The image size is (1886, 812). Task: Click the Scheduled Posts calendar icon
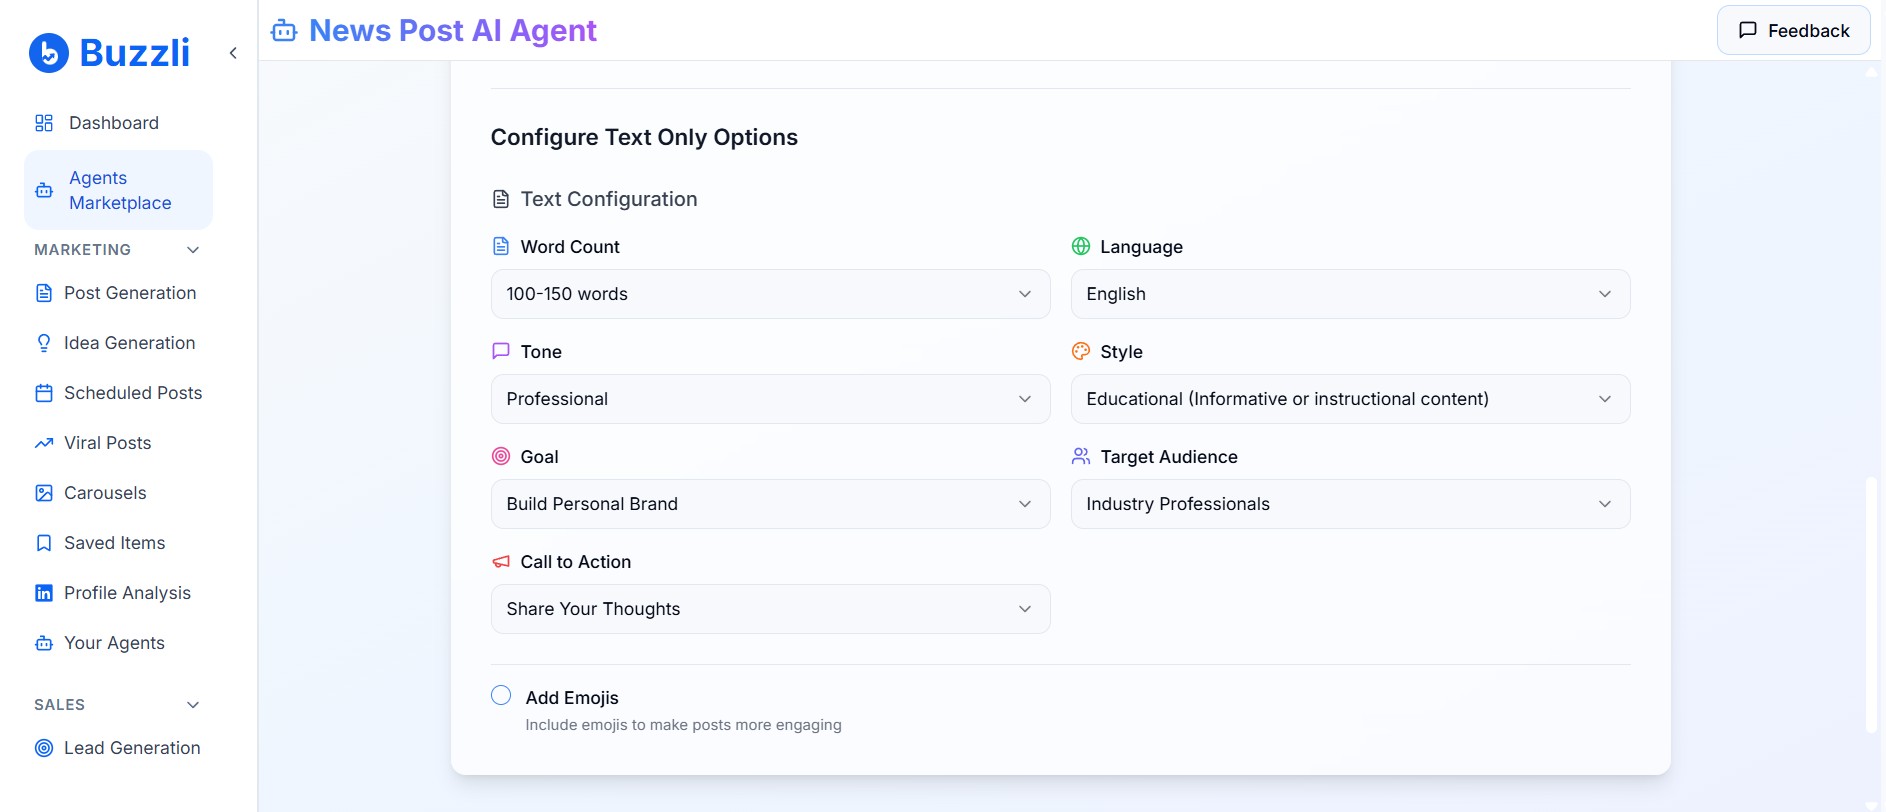tap(44, 393)
